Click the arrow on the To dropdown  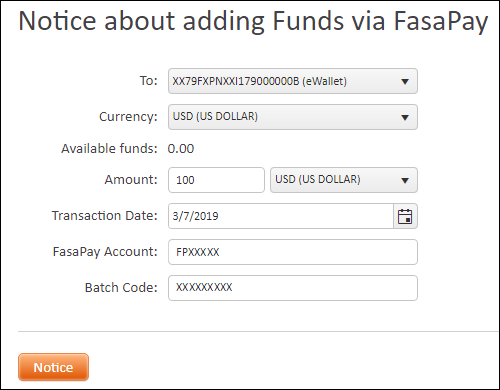click(405, 82)
